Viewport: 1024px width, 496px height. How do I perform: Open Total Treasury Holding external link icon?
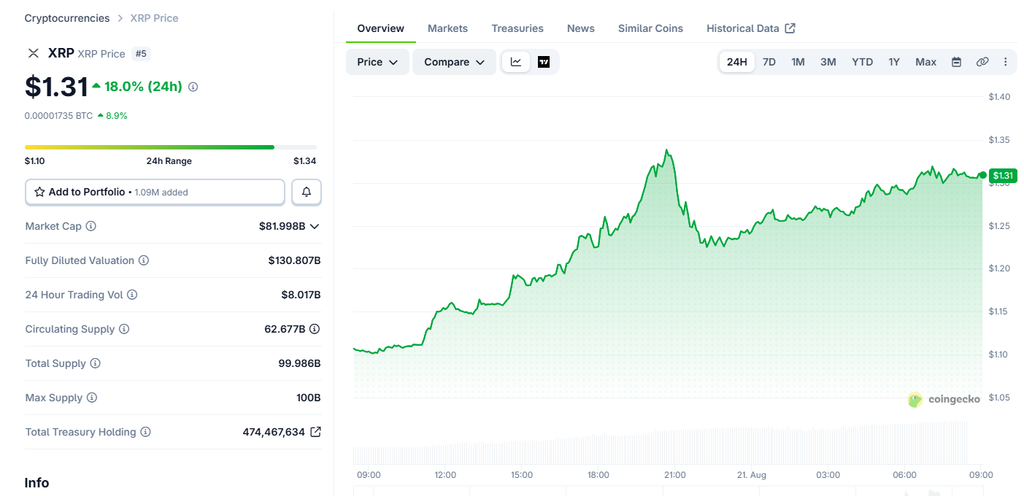click(315, 432)
